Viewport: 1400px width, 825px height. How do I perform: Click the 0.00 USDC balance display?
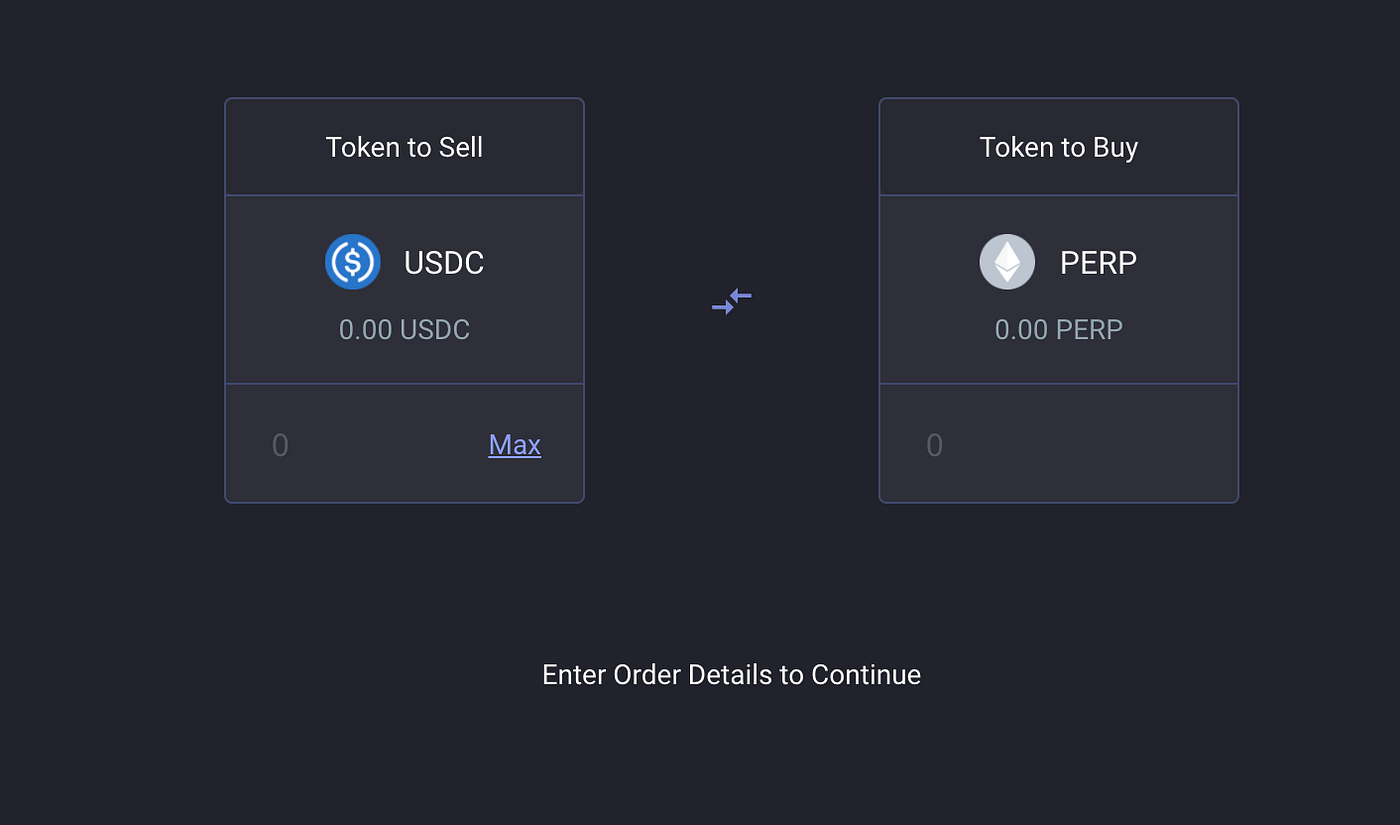click(404, 329)
